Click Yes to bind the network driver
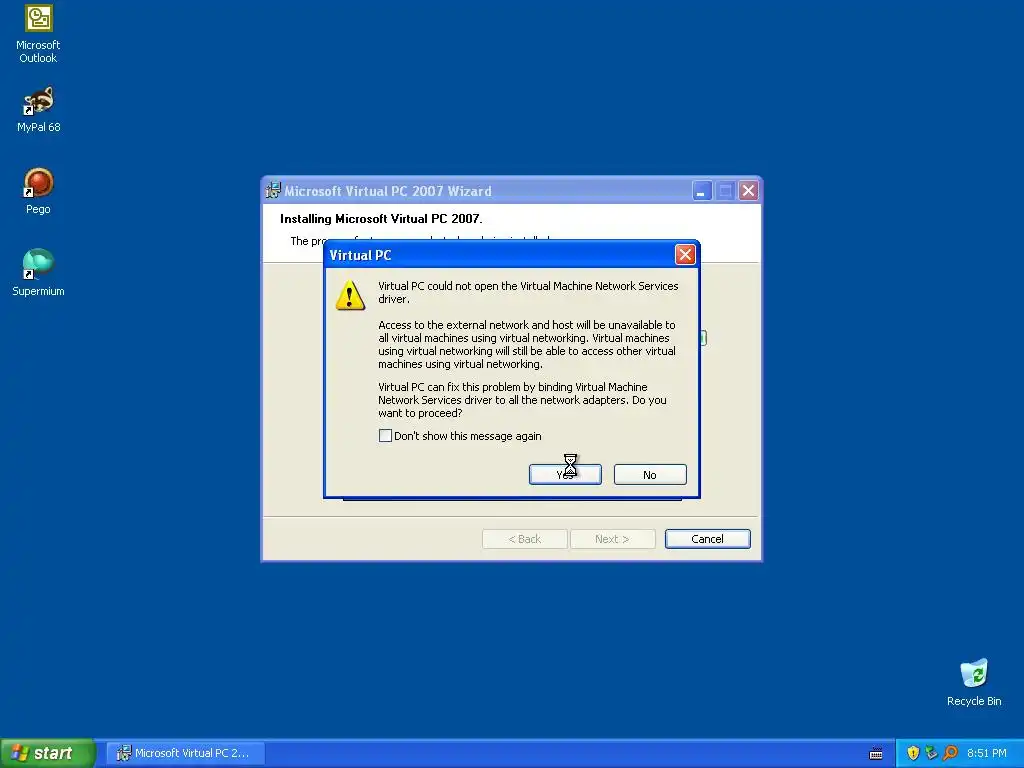The image size is (1024, 768). pos(565,475)
